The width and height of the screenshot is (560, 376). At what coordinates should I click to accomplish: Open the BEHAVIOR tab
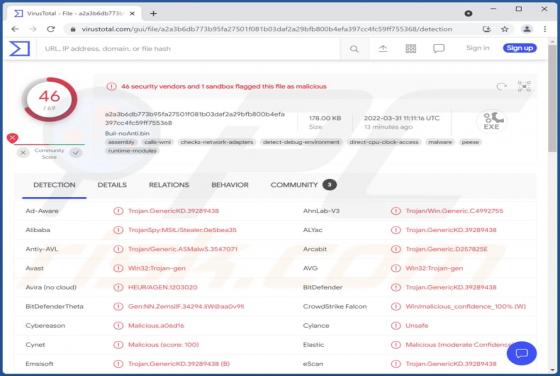click(230, 185)
